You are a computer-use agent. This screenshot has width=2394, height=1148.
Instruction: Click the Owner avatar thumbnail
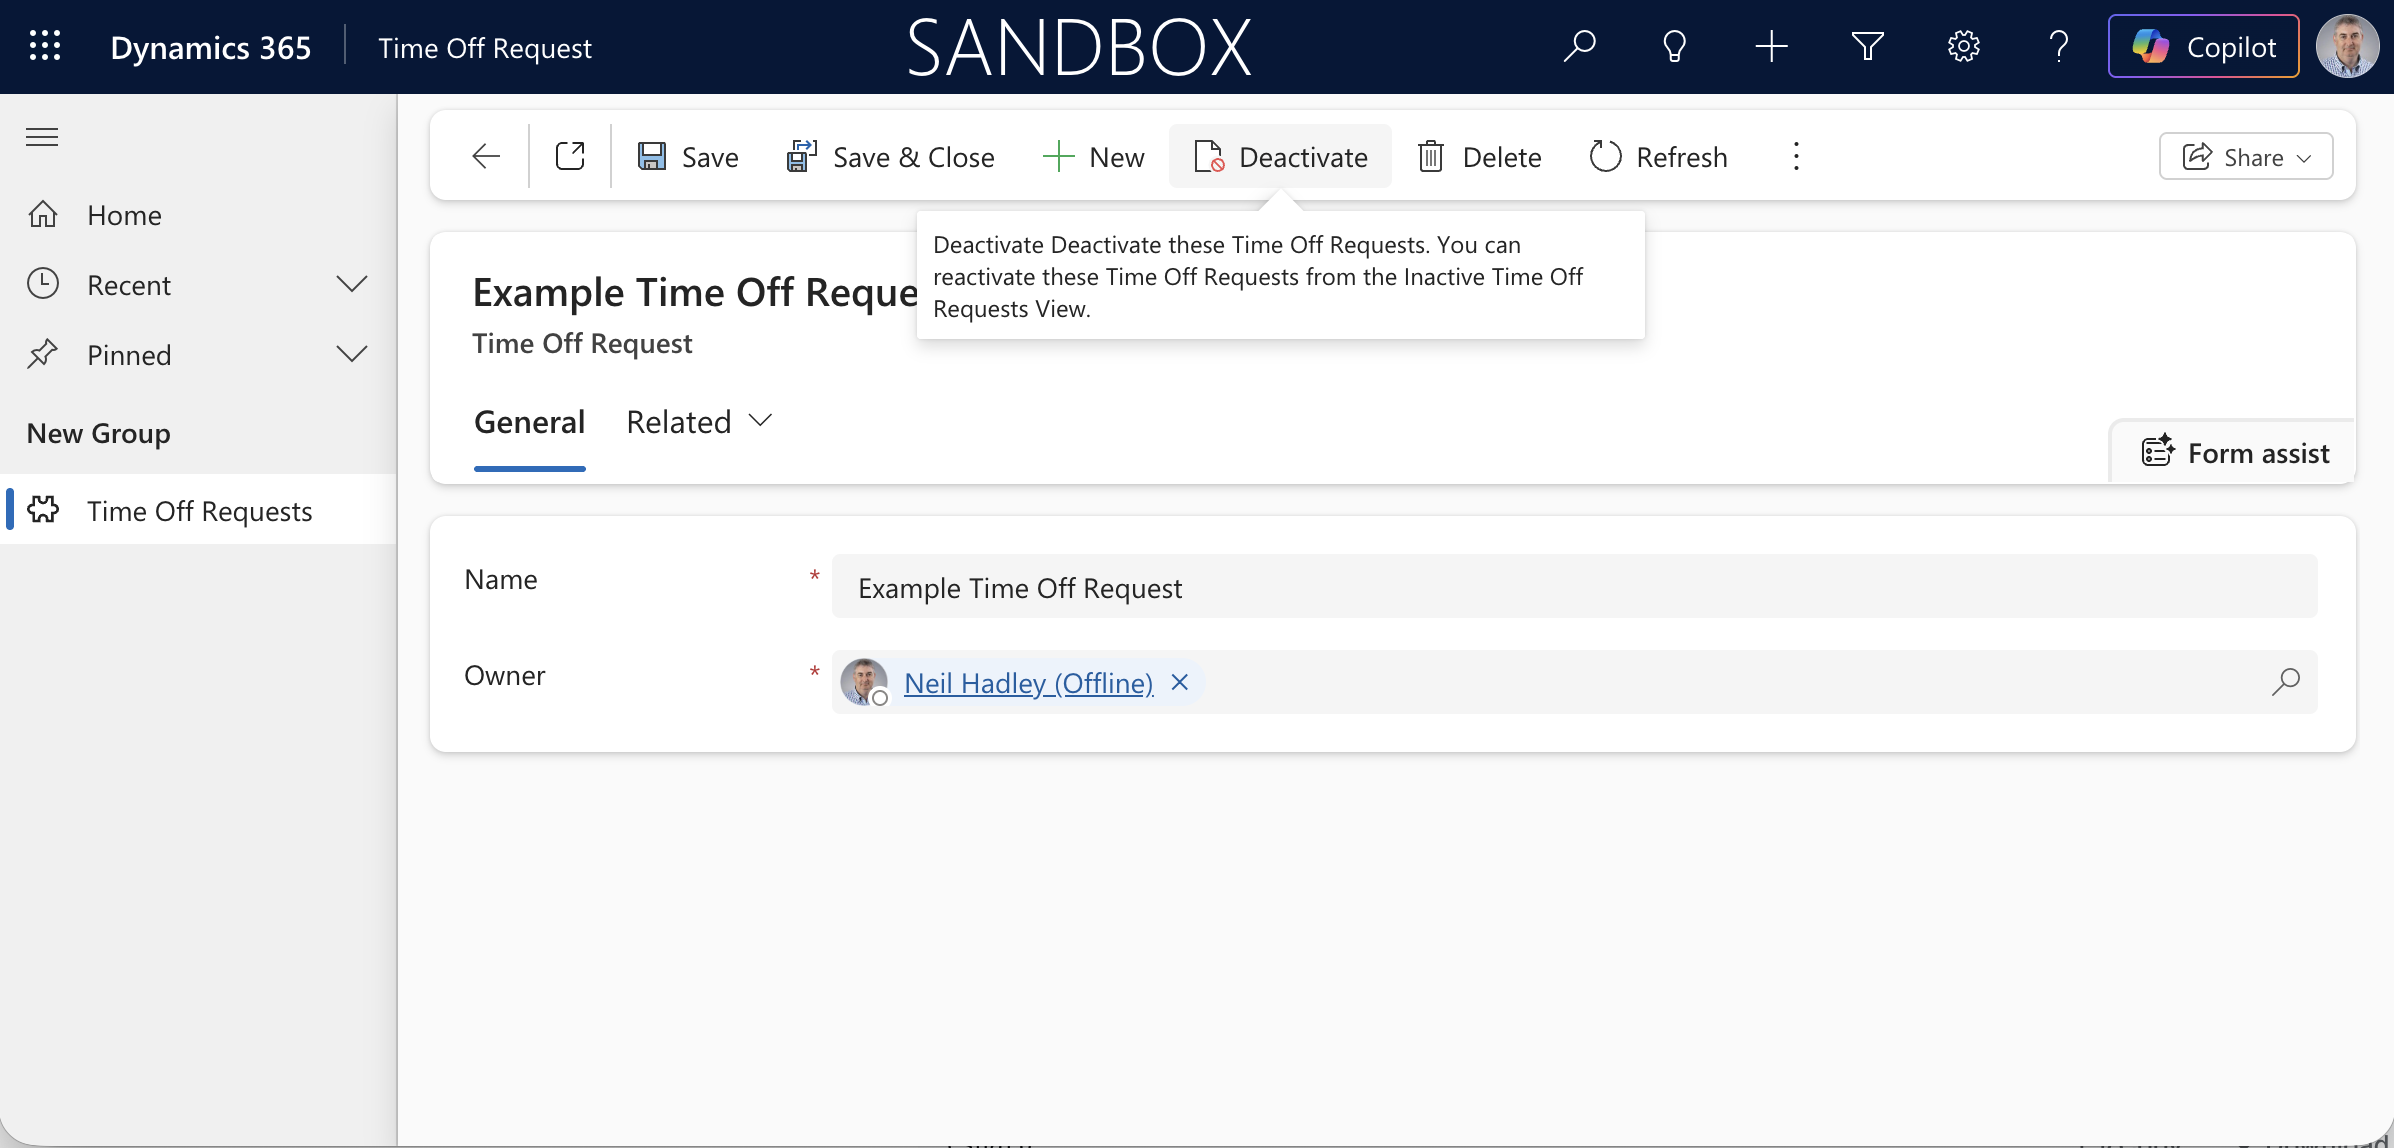[x=864, y=682]
